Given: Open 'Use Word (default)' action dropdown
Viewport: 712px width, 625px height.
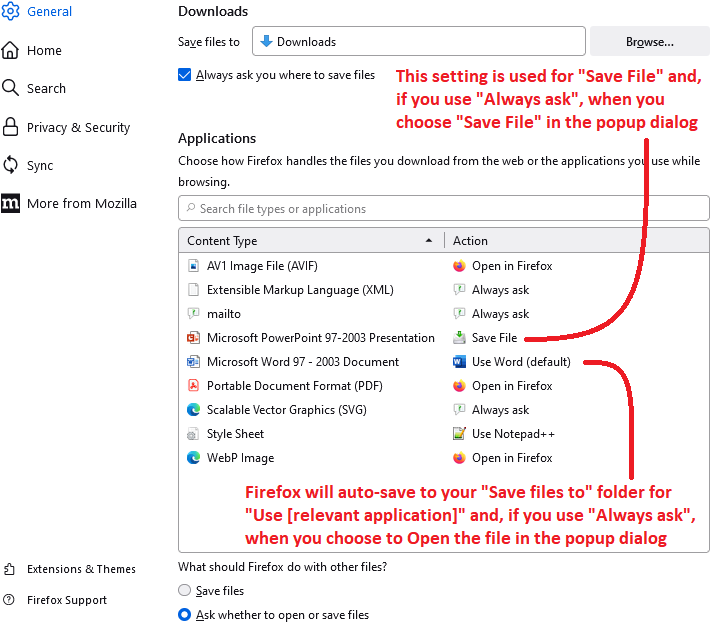Looking at the screenshot, I should [521, 362].
